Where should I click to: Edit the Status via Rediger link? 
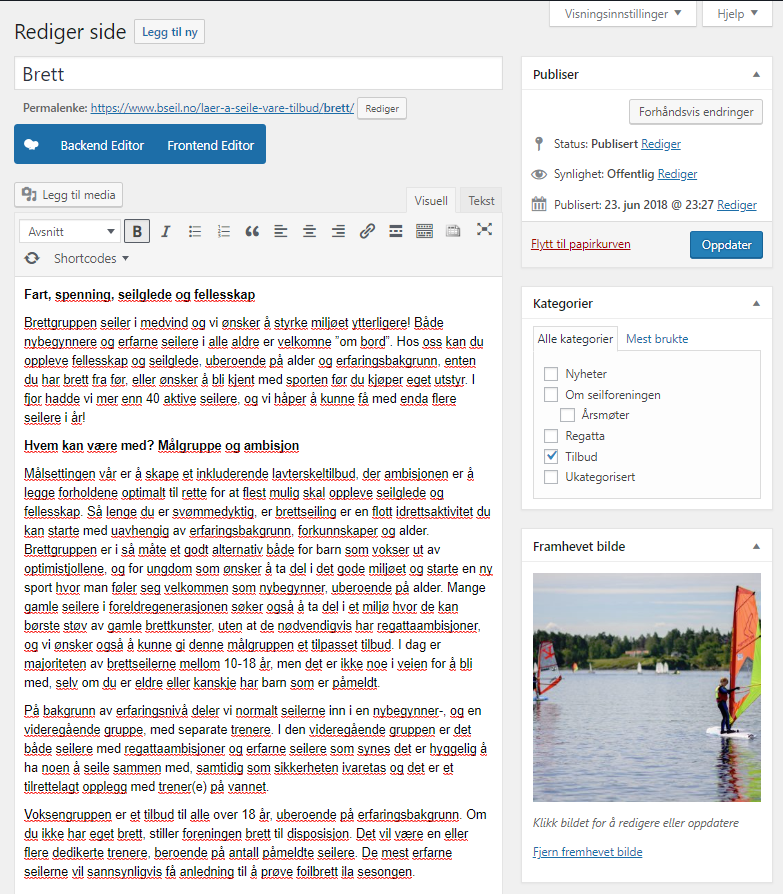(660, 144)
